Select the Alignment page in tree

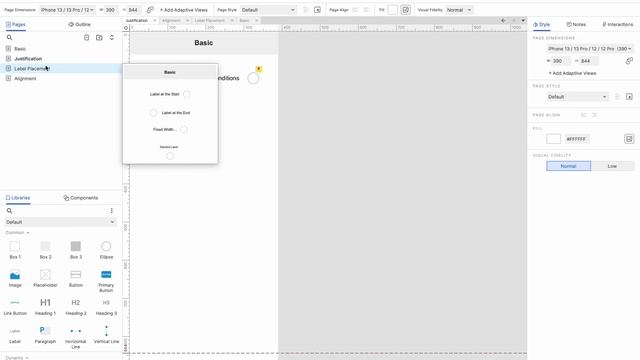pyautogui.click(x=25, y=78)
